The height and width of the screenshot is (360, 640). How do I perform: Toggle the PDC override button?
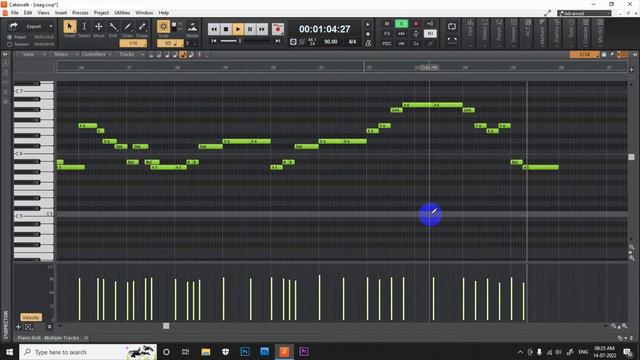[387, 43]
